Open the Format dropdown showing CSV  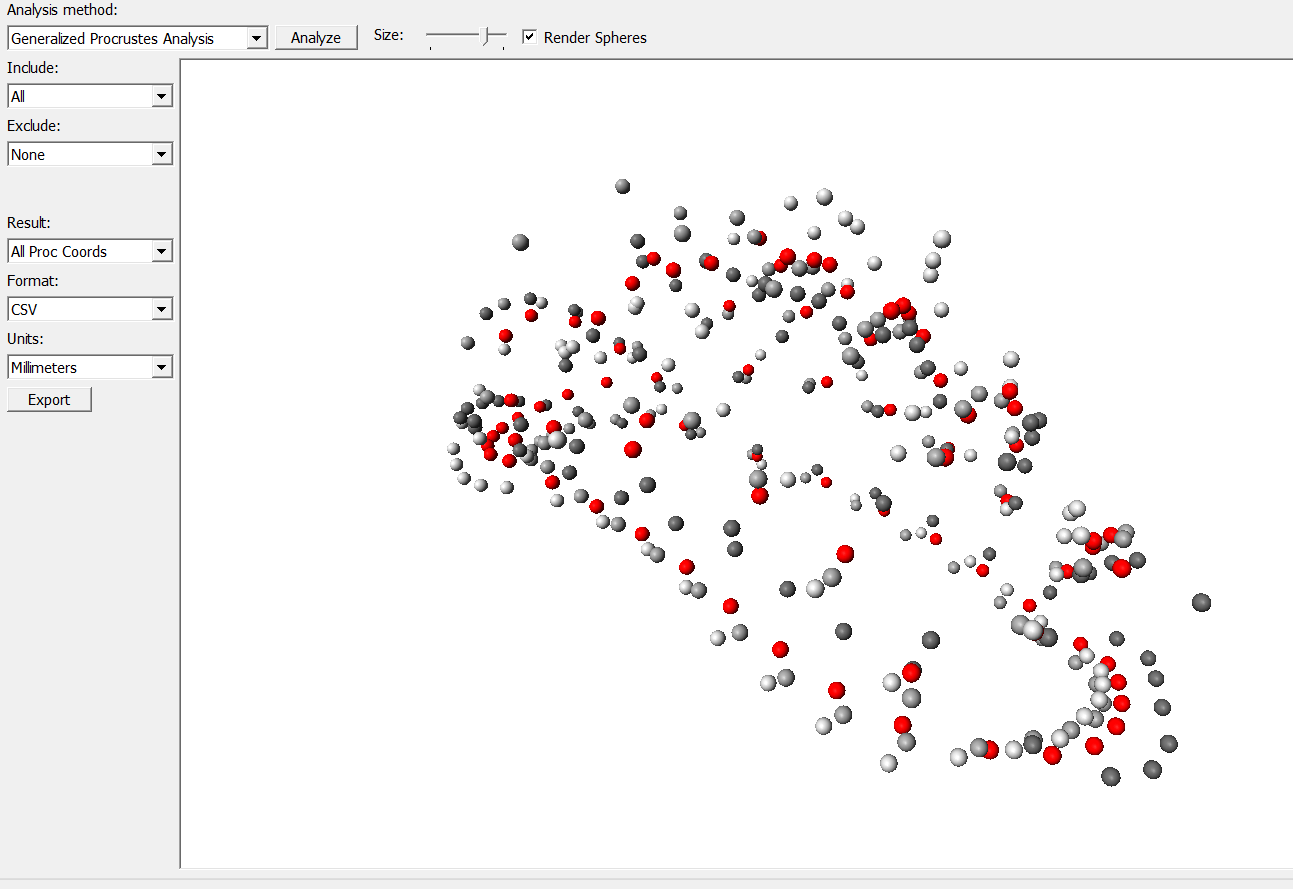tap(89, 309)
